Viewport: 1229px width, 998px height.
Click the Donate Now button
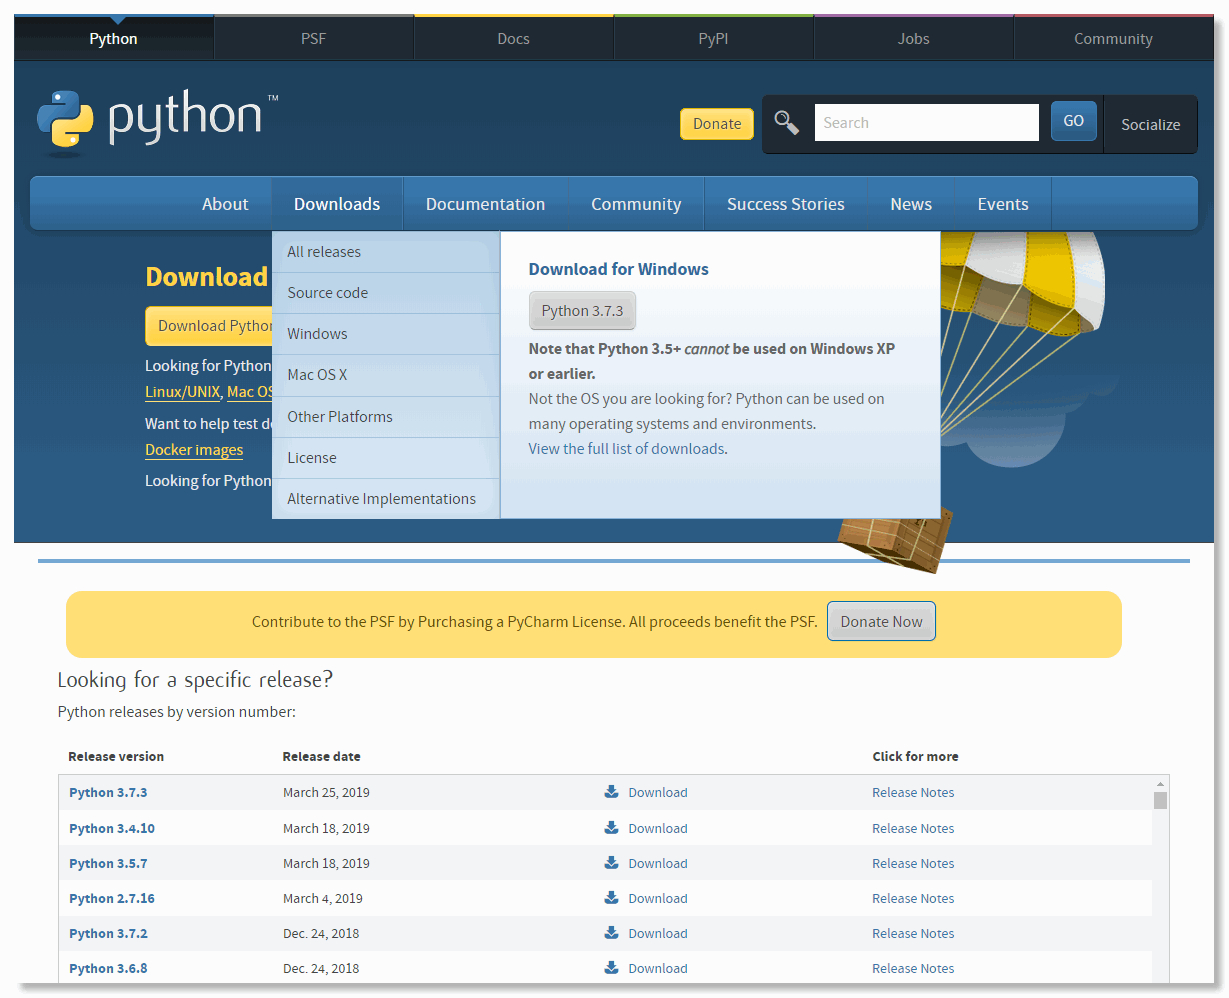(x=881, y=621)
